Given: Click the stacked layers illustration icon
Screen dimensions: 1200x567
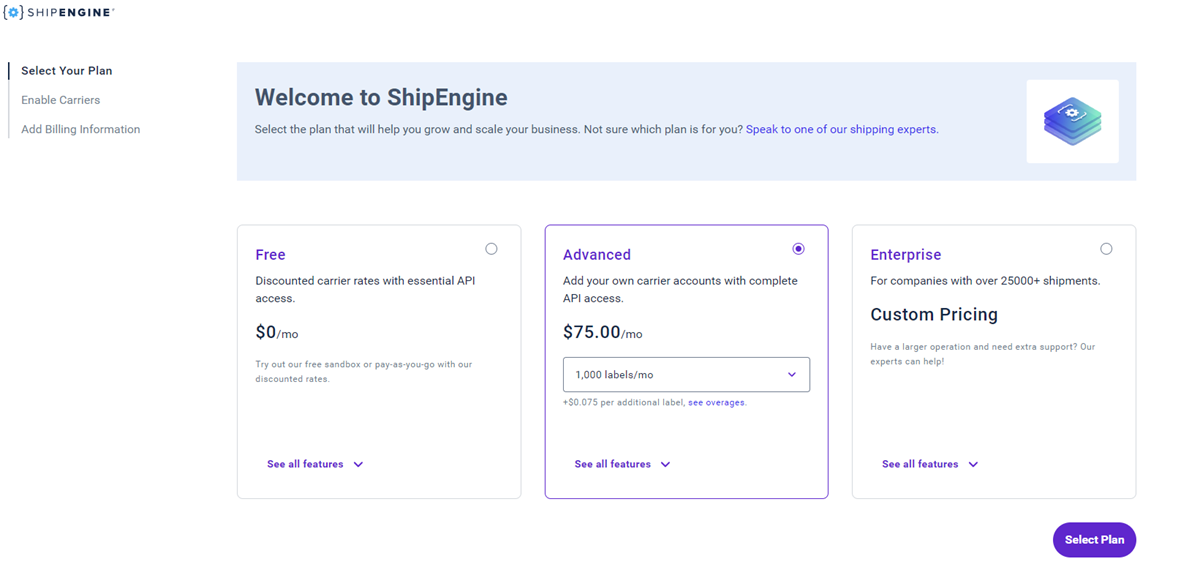Looking at the screenshot, I should tap(1072, 121).
